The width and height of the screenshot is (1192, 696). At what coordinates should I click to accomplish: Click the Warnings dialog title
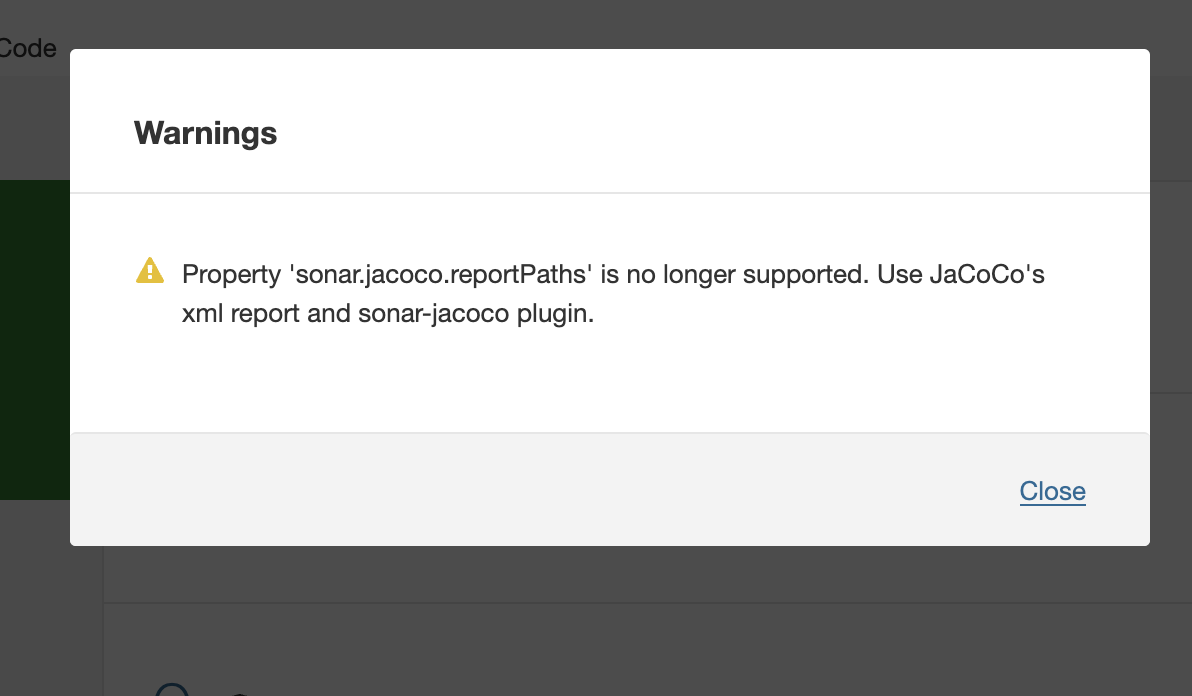coord(205,133)
